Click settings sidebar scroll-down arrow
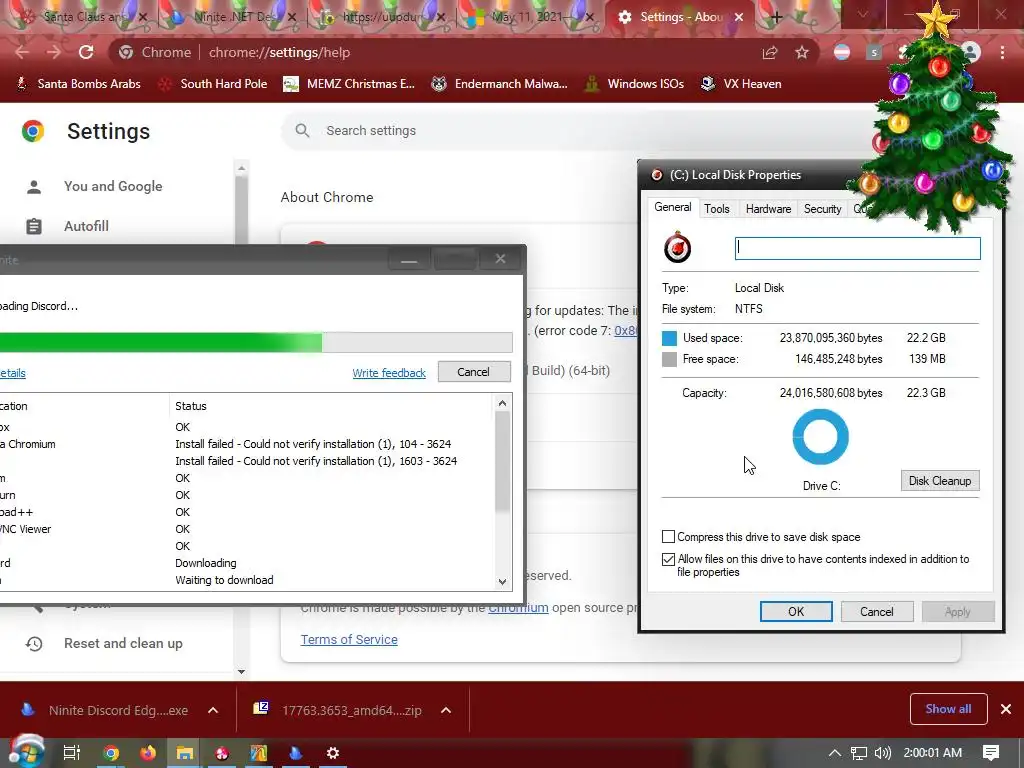The image size is (1024, 768). pos(241,671)
